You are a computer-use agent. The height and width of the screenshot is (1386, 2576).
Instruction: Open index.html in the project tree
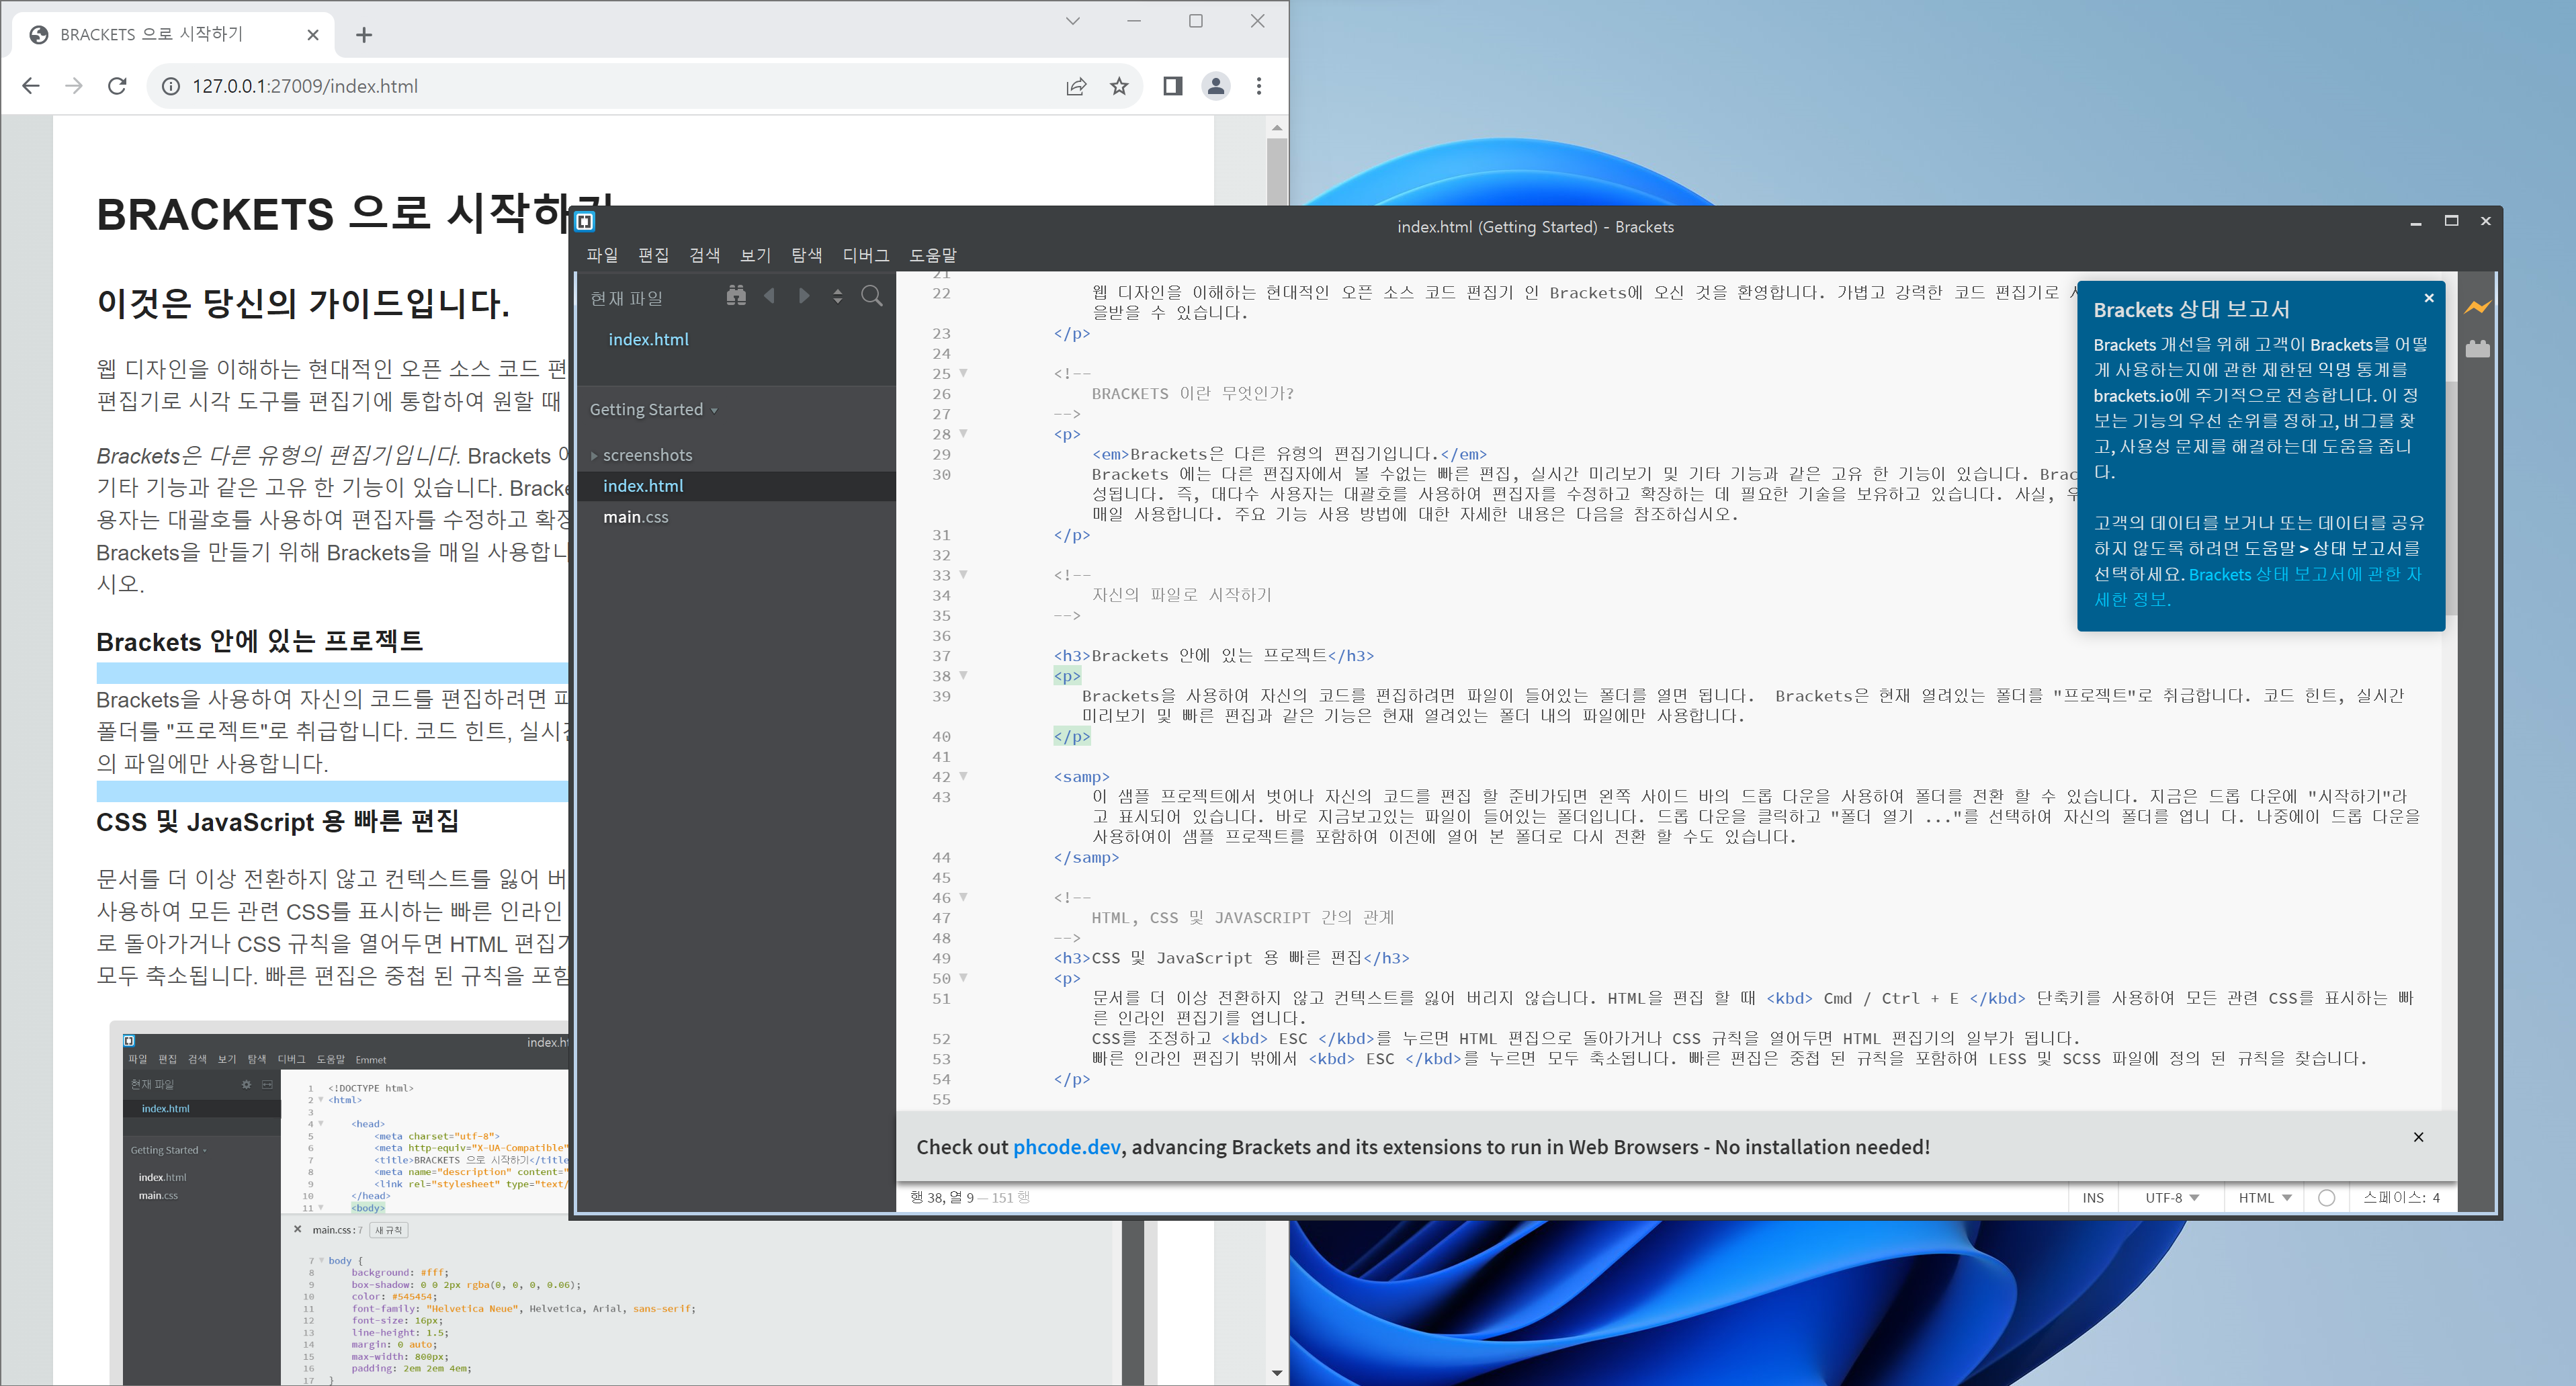643,486
